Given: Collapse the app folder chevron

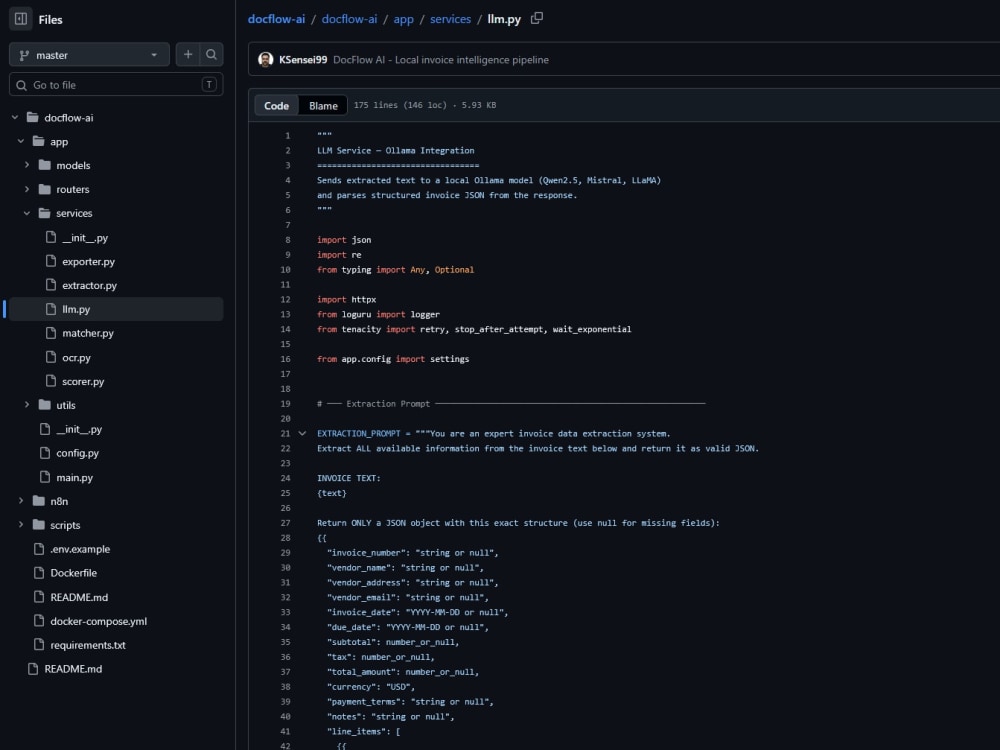Looking at the screenshot, I should [21, 141].
